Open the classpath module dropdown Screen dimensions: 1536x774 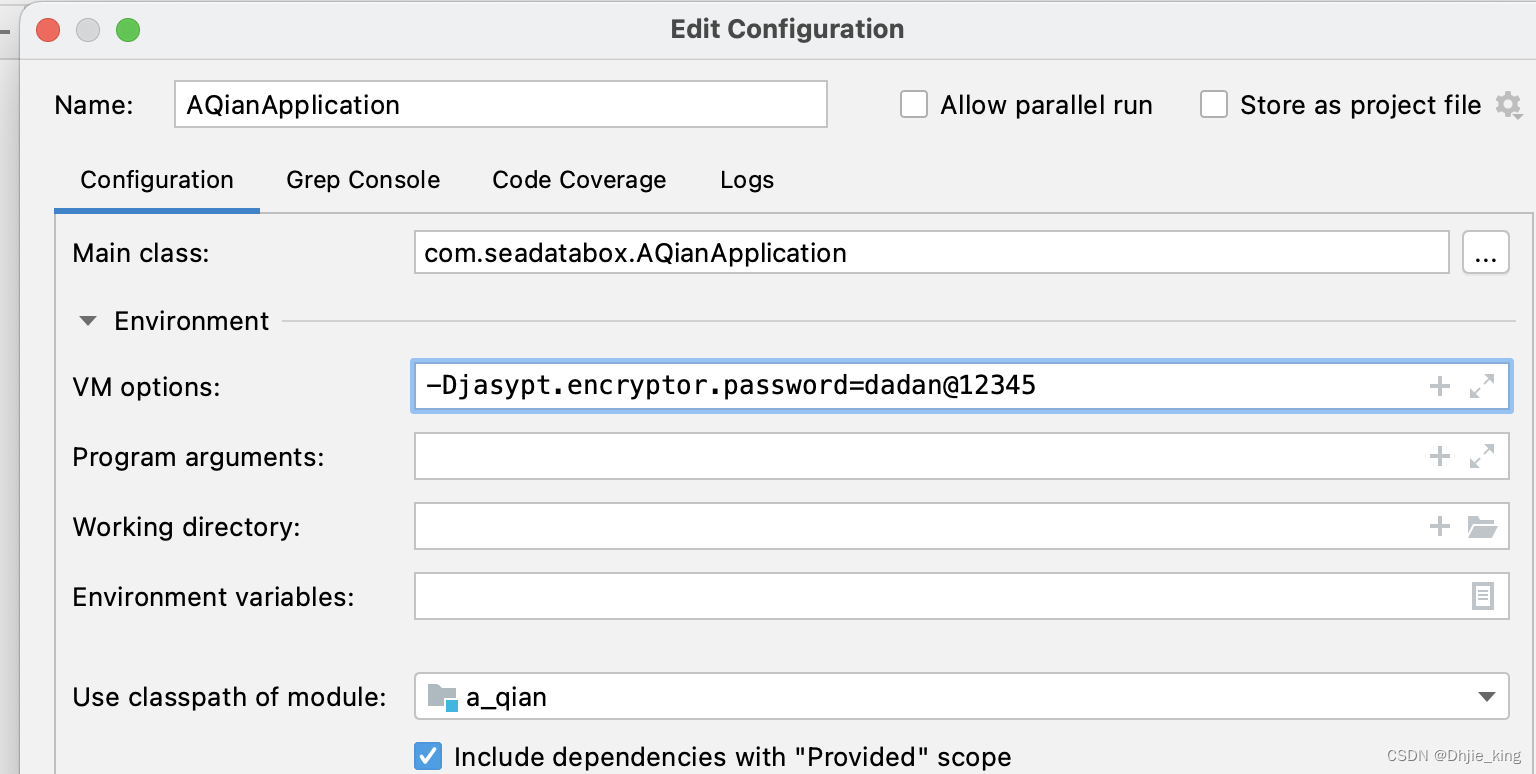coord(1486,697)
